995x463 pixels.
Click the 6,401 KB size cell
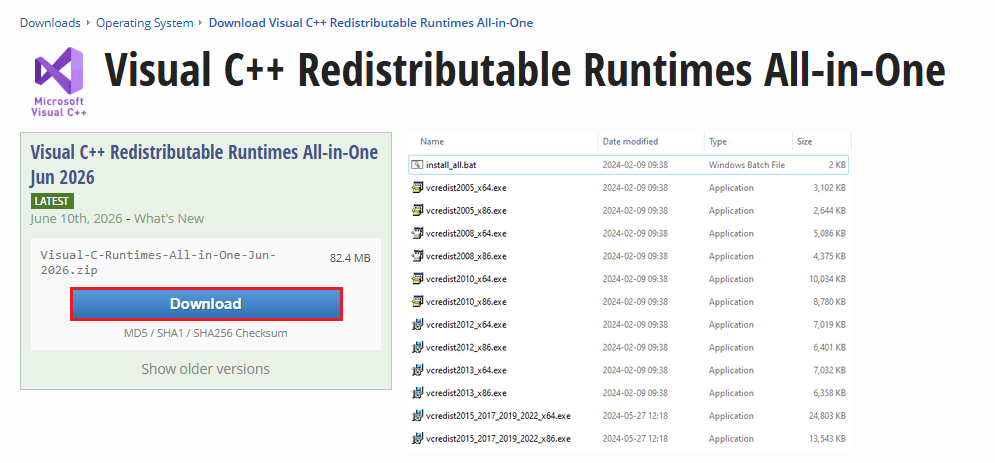829,348
